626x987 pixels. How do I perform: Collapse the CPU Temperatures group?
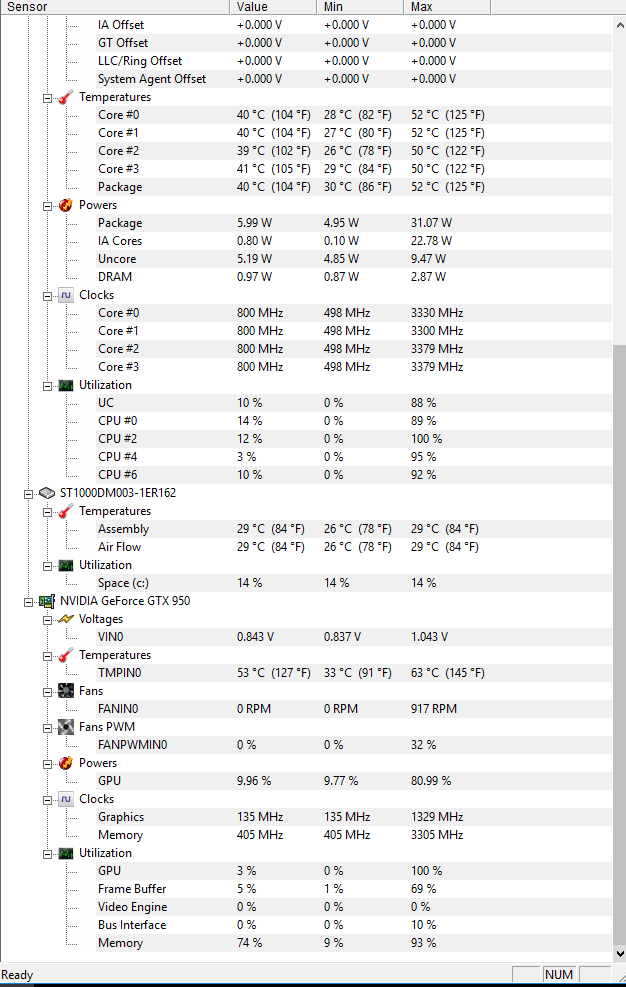[47, 99]
